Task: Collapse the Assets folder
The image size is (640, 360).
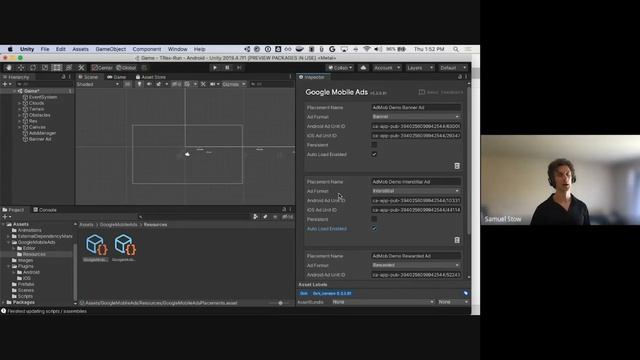Action: click(4, 224)
